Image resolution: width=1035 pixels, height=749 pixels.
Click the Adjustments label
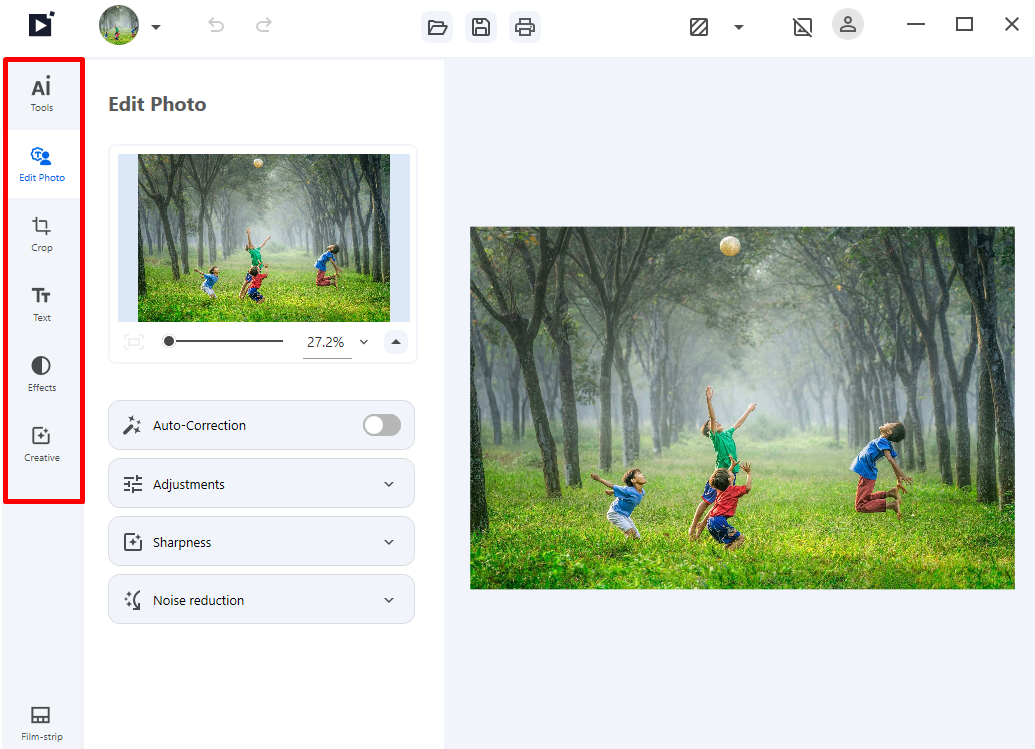189,484
